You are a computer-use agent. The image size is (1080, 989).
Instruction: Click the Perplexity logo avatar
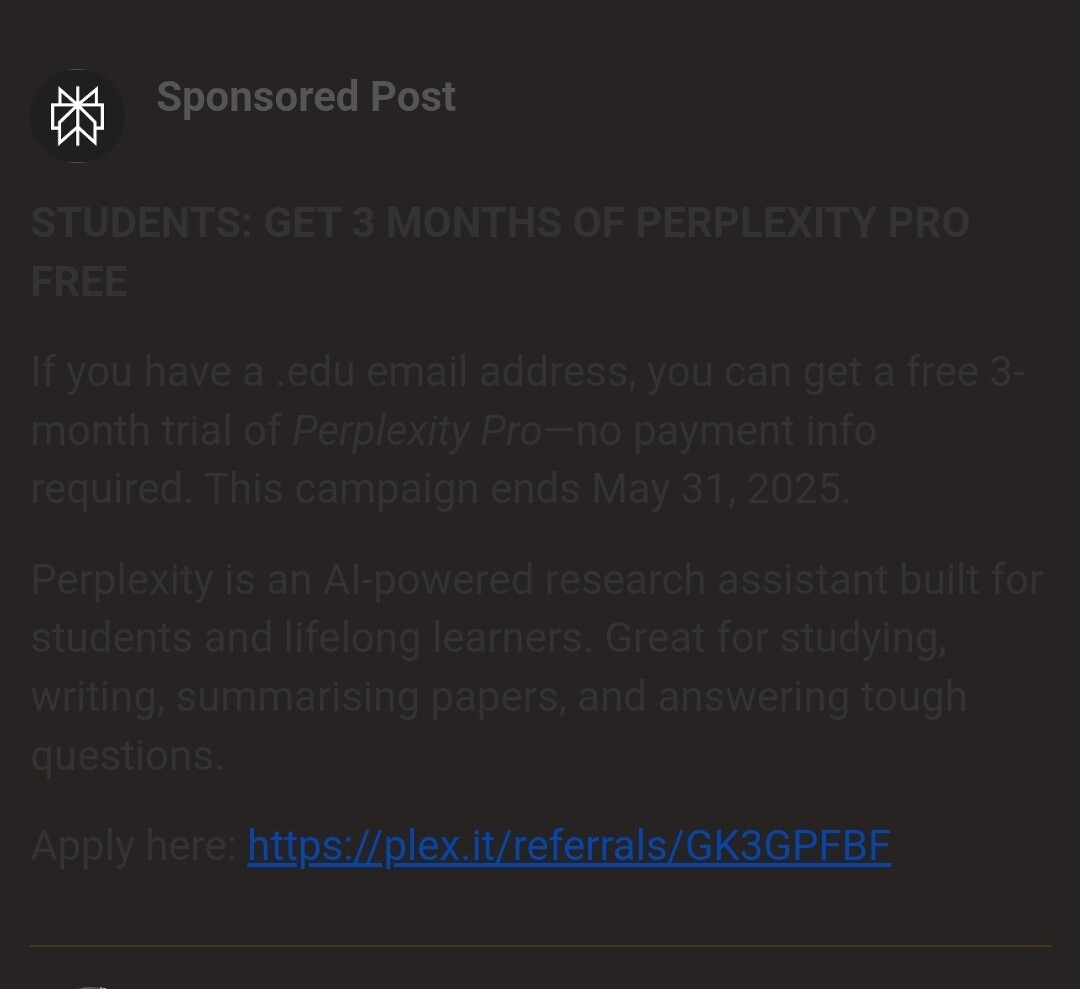point(77,115)
